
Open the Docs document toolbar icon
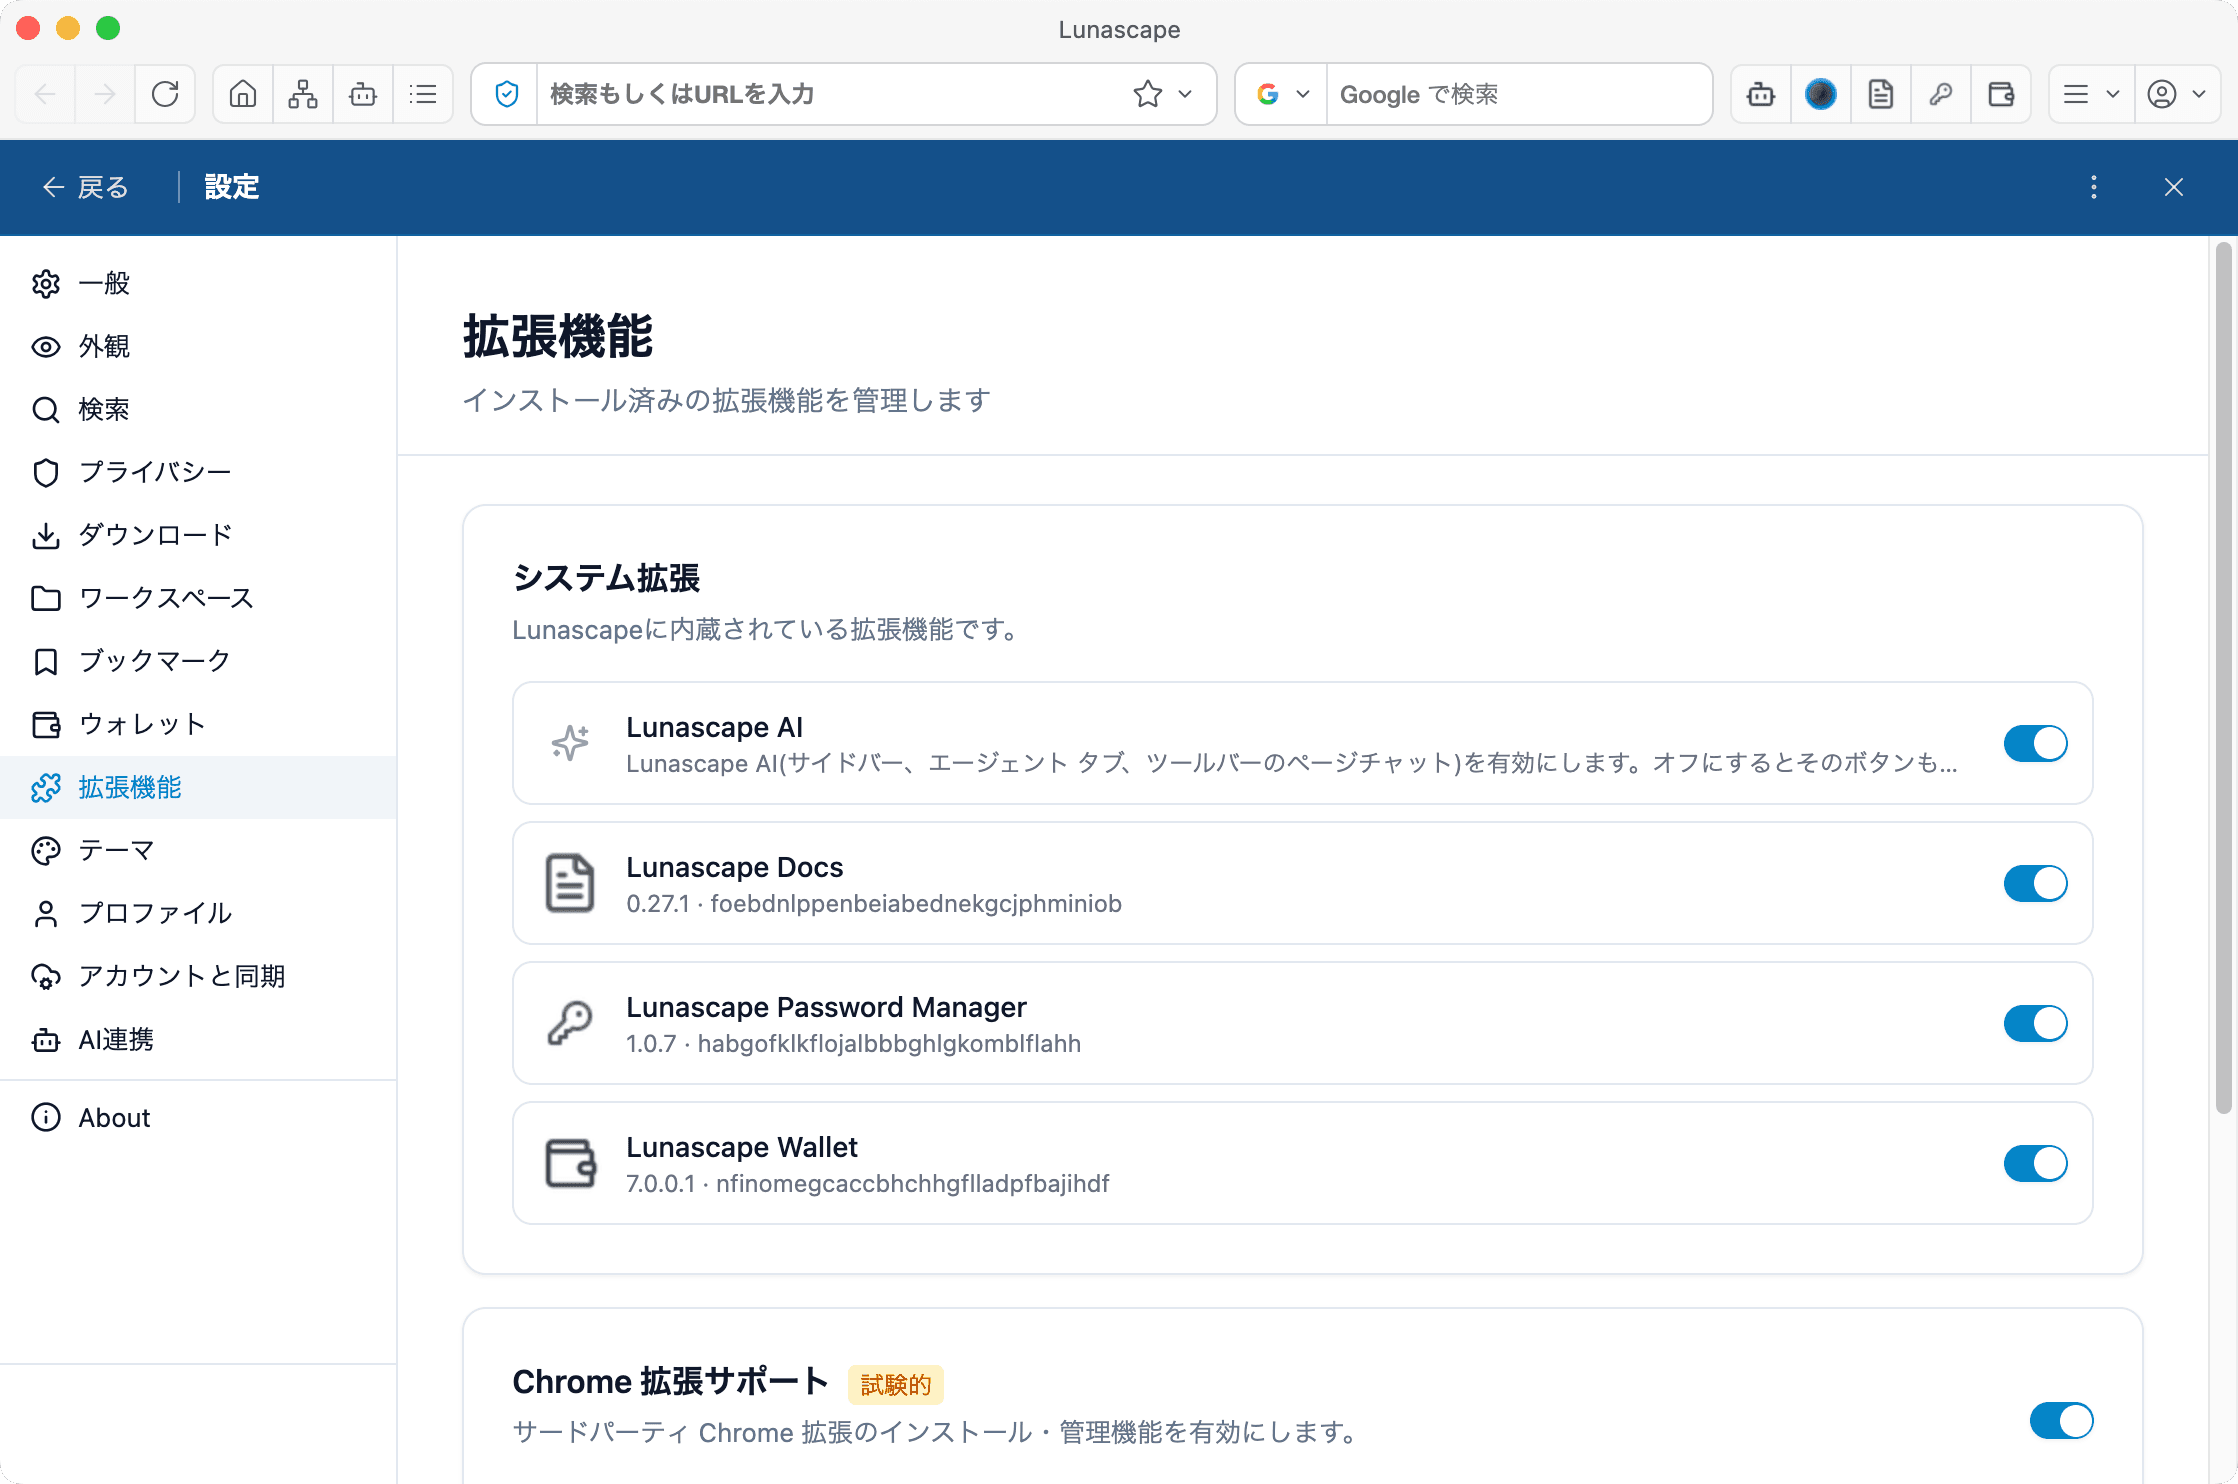[1881, 94]
